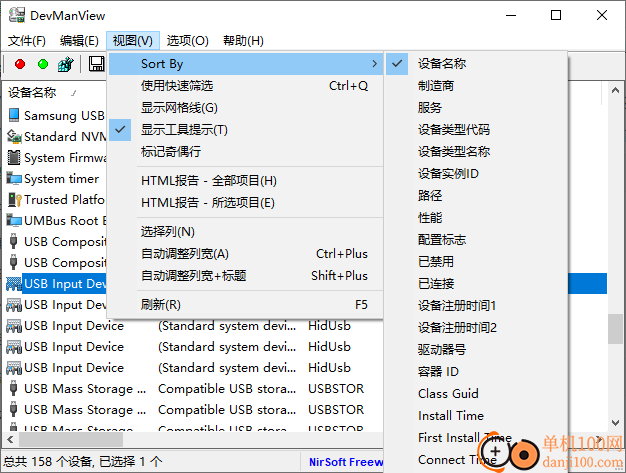Sort by 设备类型代码
Viewport: 626px width, 473px height.
[477, 130]
